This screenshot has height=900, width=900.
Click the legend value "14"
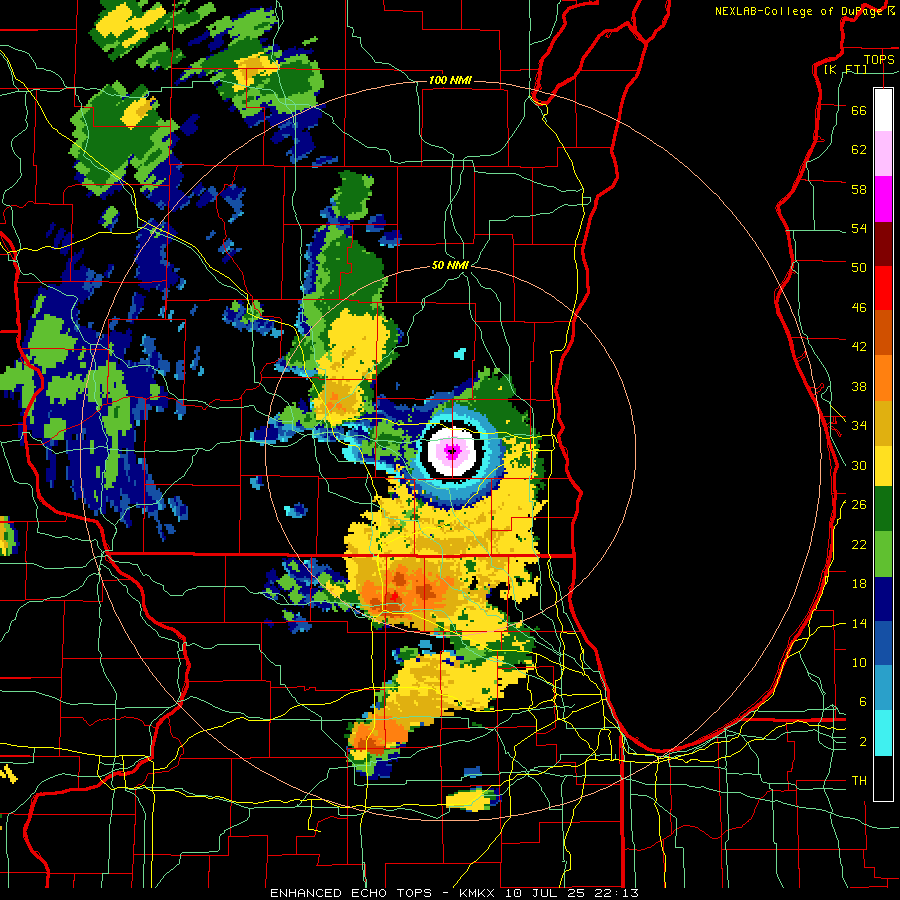pos(859,623)
